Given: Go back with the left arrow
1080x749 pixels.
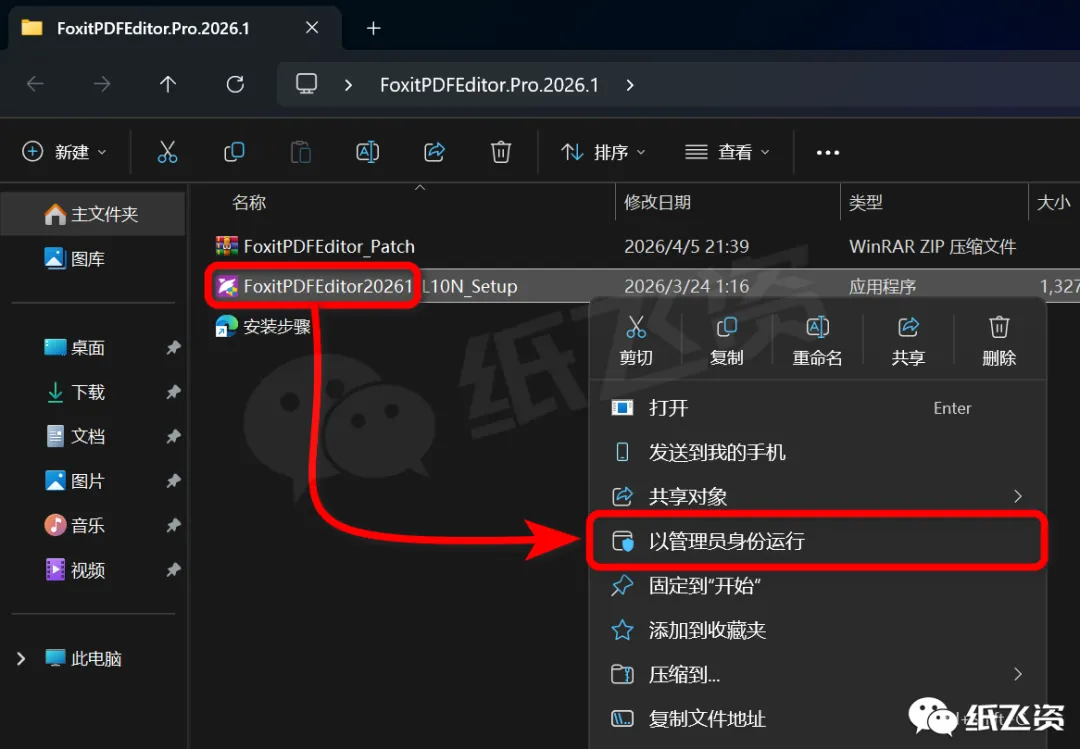Looking at the screenshot, I should [x=35, y=84].
